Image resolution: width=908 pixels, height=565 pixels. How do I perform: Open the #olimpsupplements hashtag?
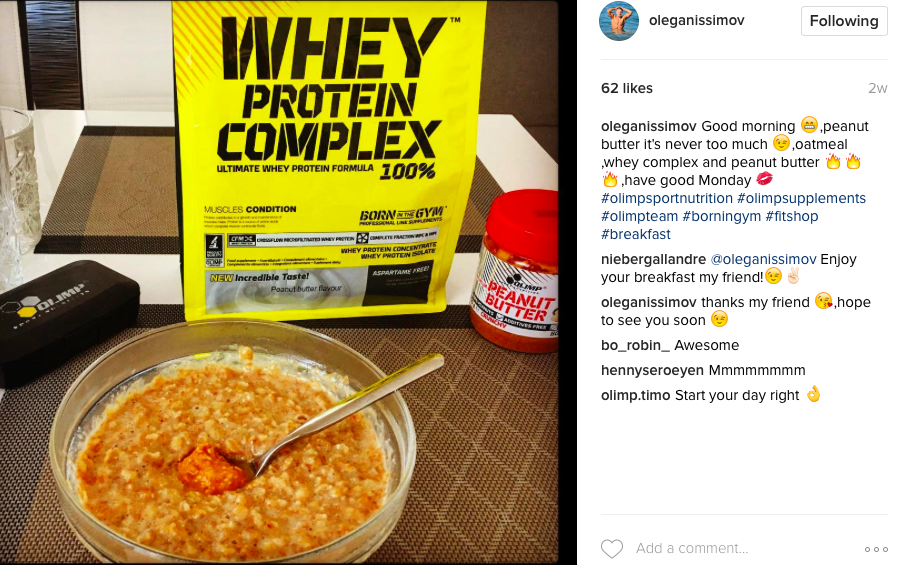tap(801, 198)
